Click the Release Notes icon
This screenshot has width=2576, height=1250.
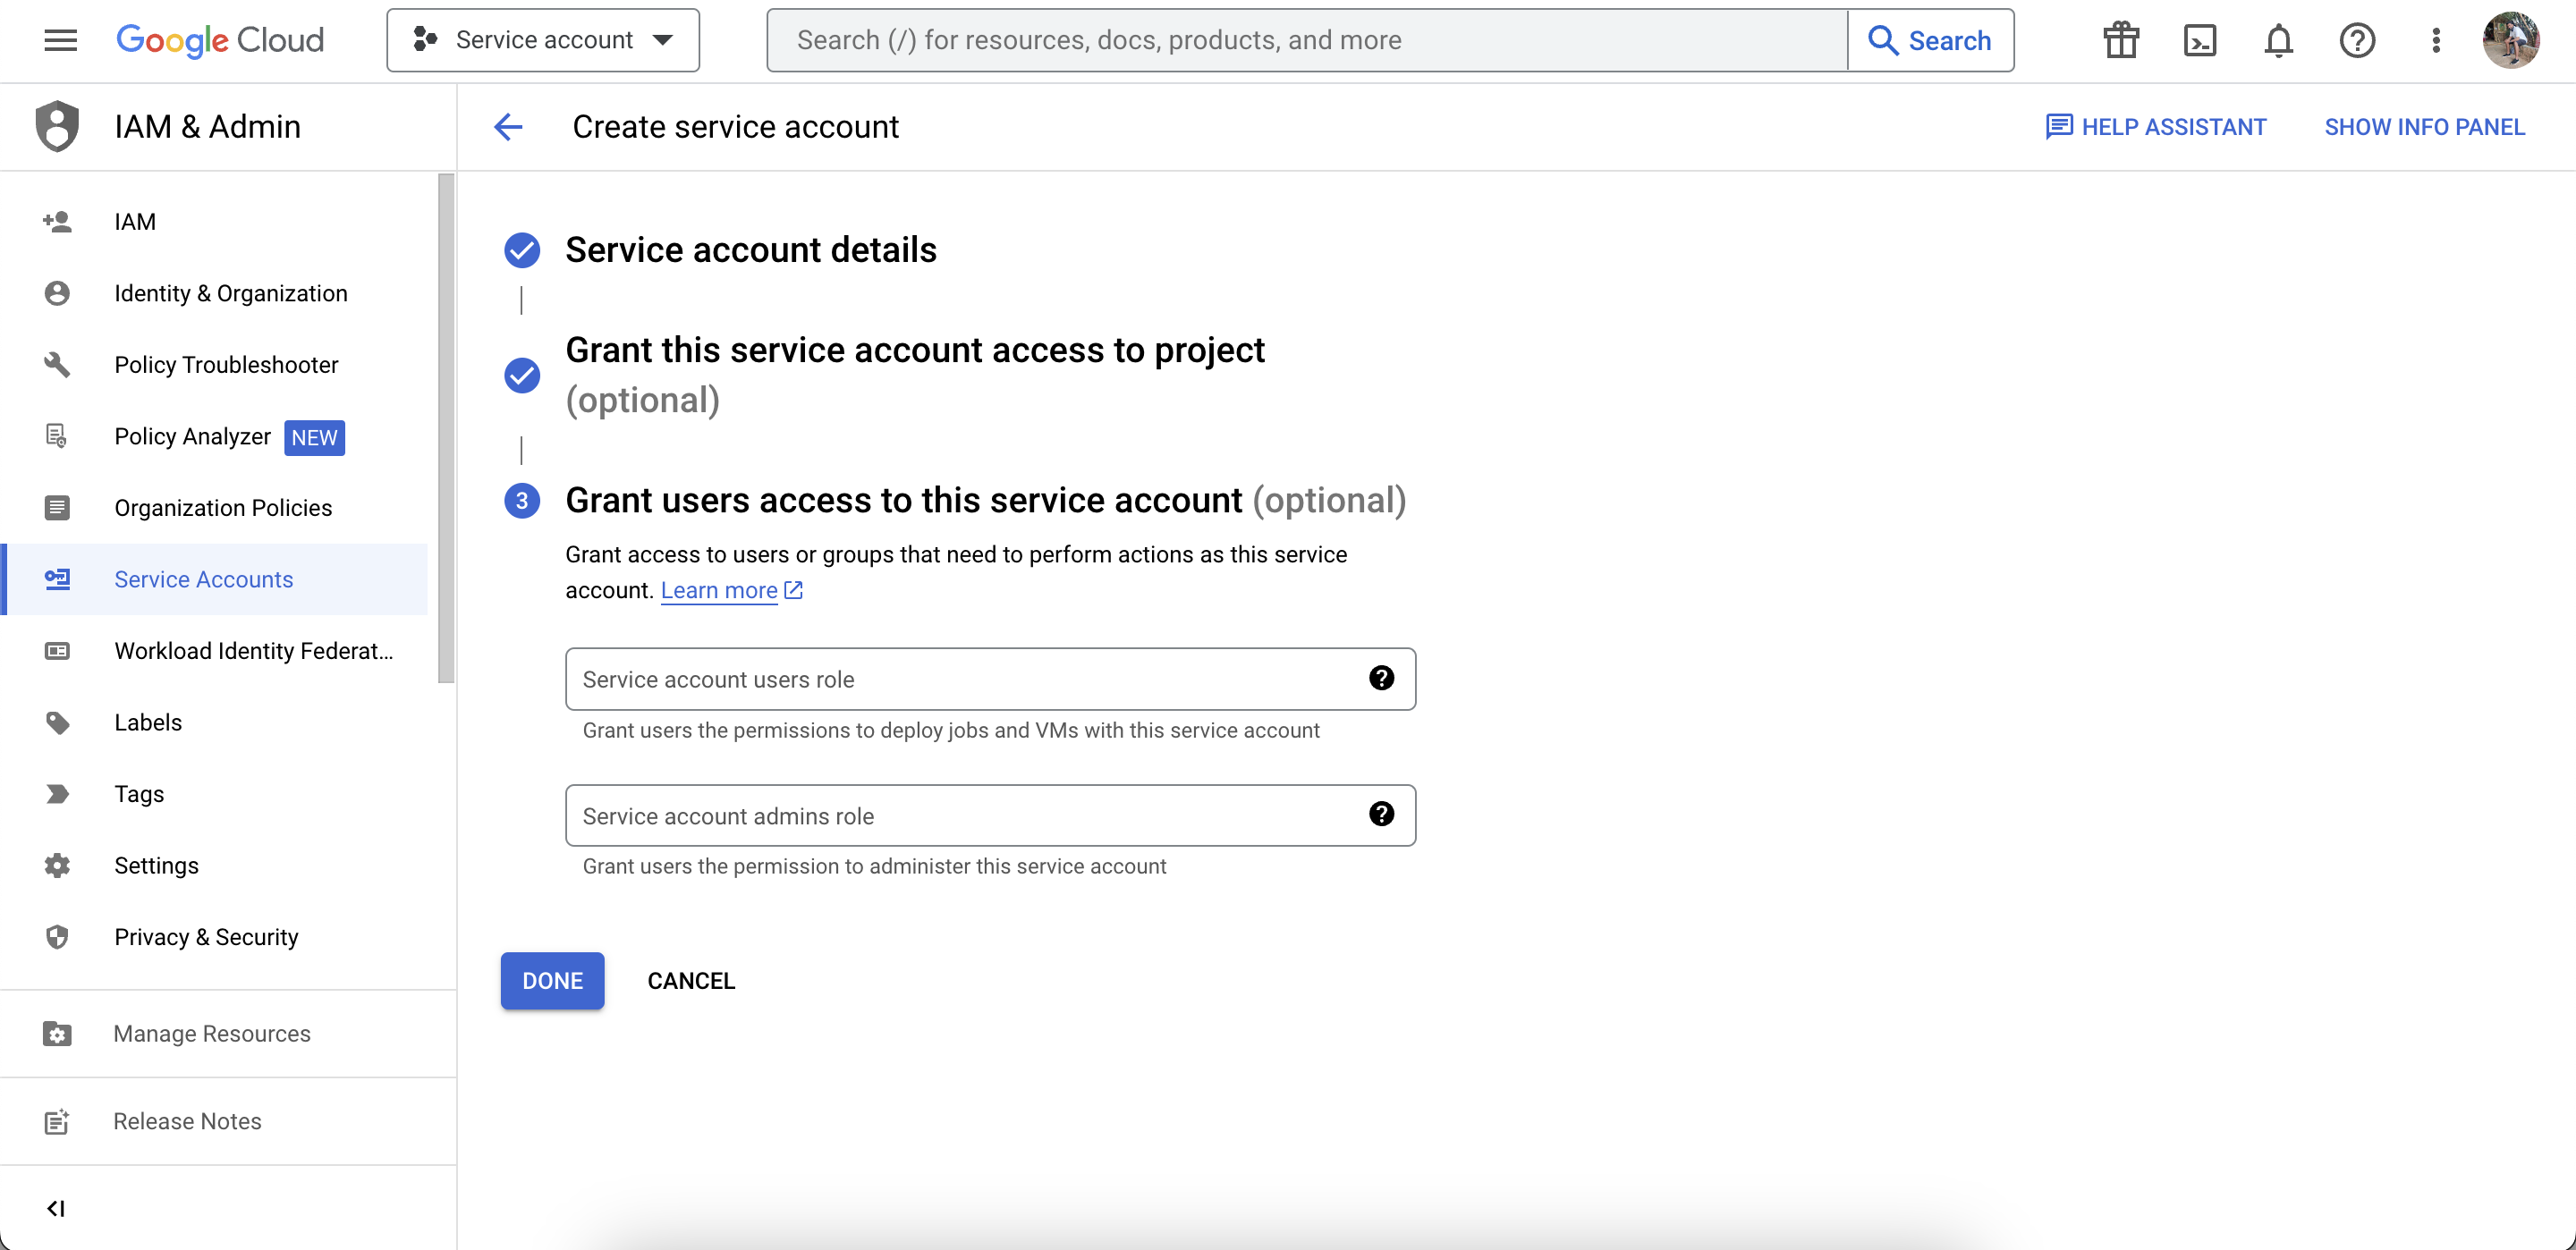(x=57, y=1121)
